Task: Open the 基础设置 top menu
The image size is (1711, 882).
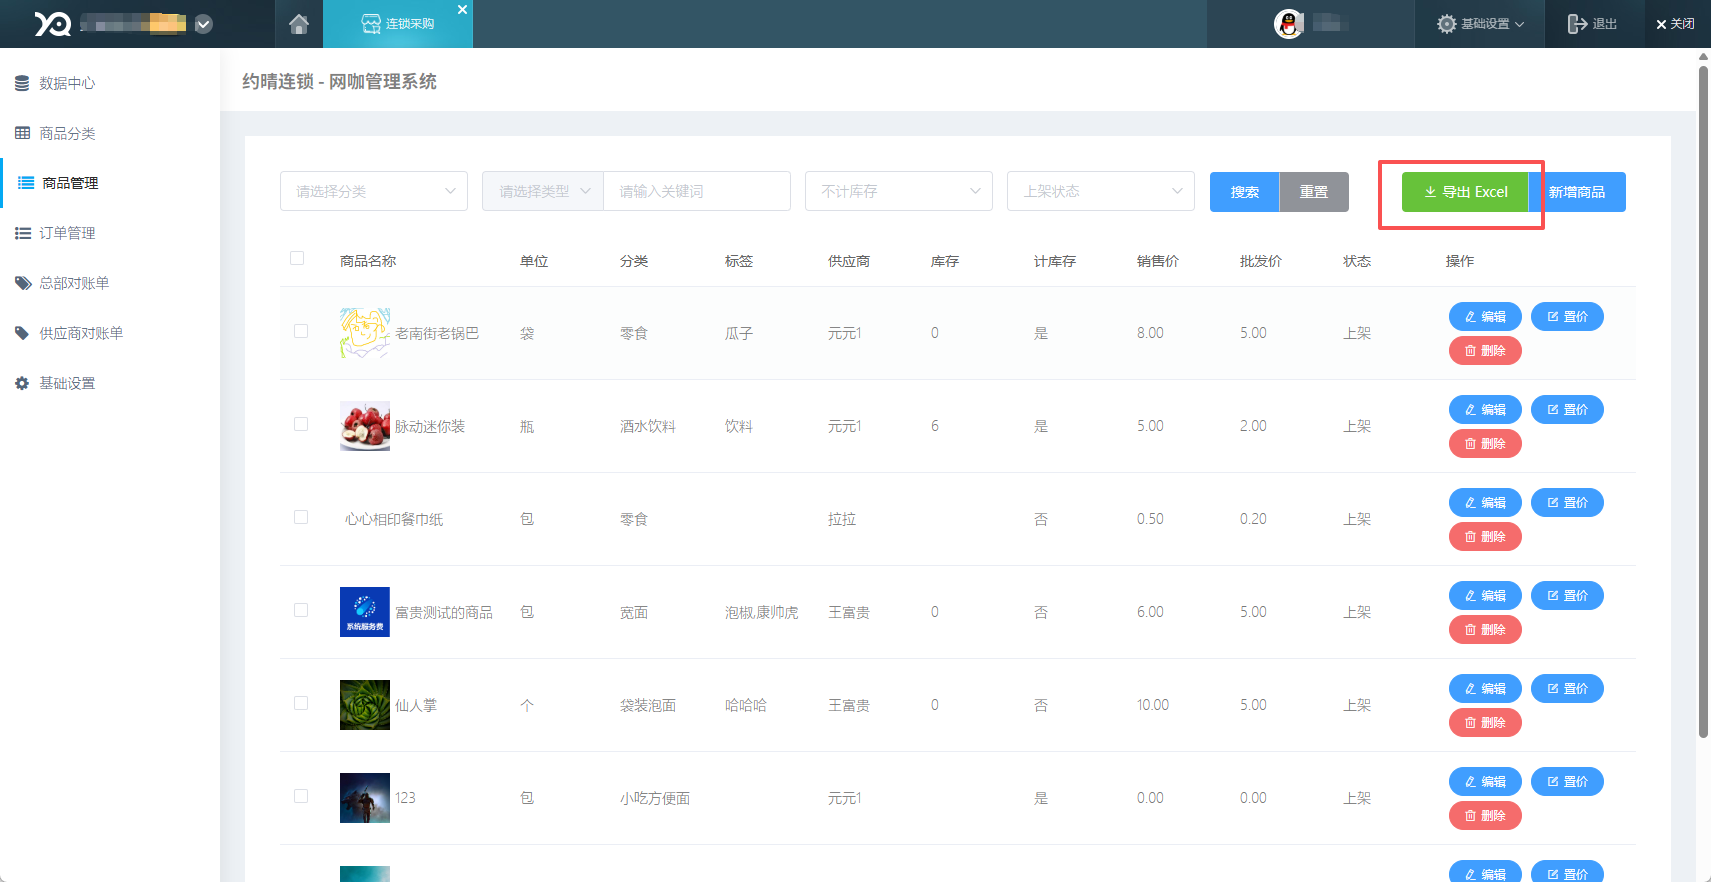Action: [x=1480, y=24]
